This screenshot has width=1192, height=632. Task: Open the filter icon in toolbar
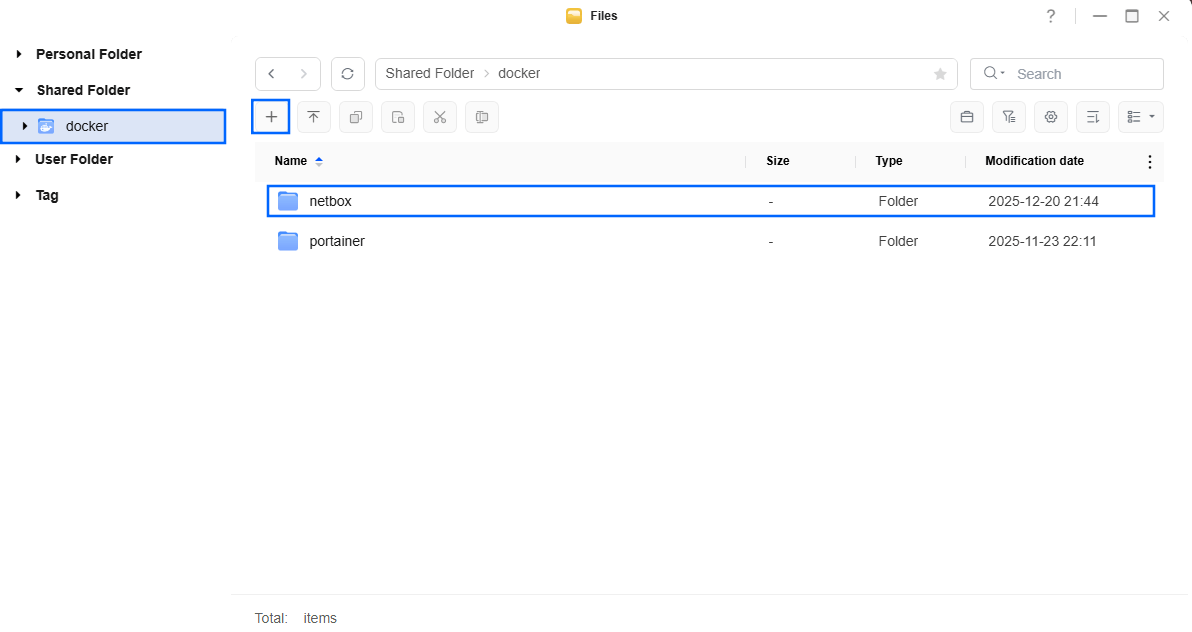(1008, 117)
